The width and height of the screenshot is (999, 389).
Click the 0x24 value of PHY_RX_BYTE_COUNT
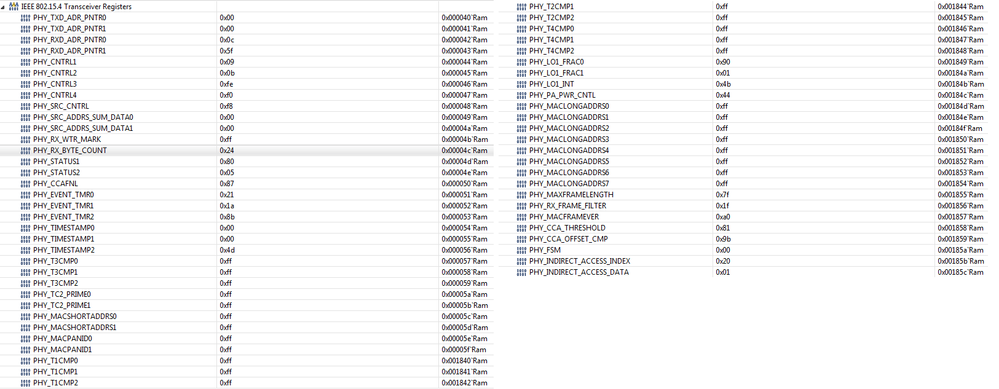227,150
